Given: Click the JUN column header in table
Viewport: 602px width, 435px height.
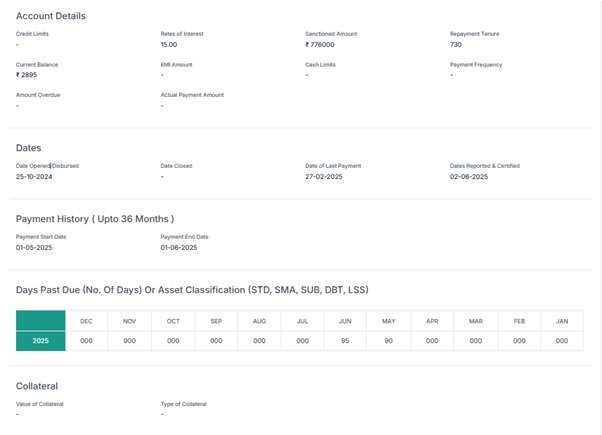Looking at the screenshot, I should (346, 320).
